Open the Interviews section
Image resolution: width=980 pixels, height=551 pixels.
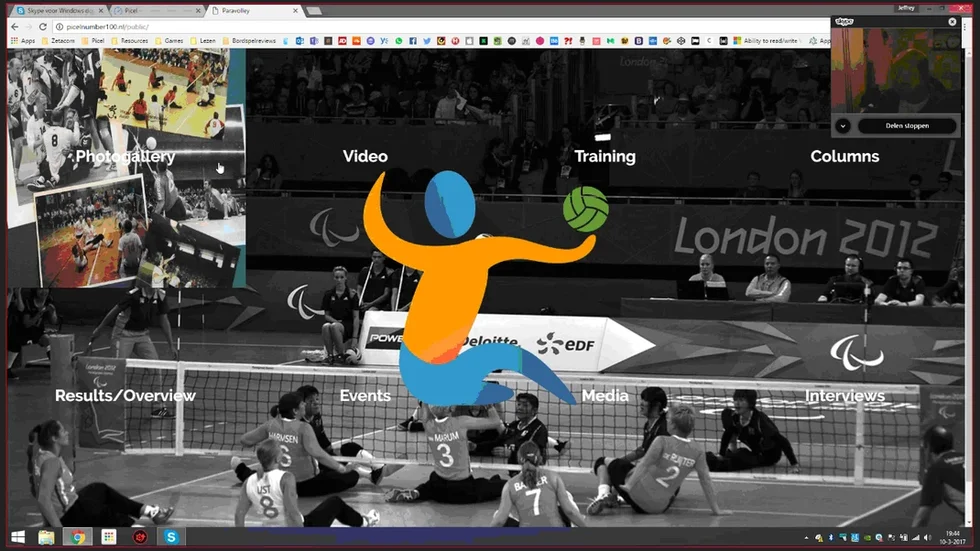[844, 395]
